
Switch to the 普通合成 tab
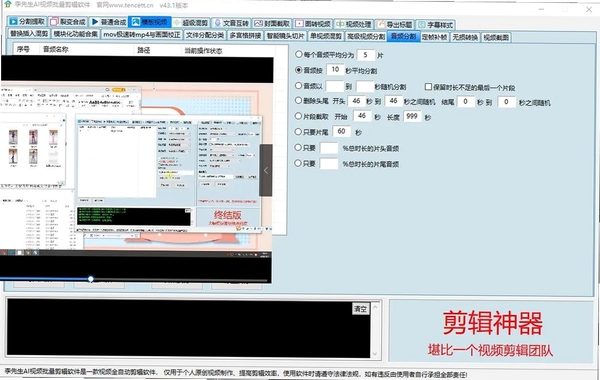[x=109, y=22]
